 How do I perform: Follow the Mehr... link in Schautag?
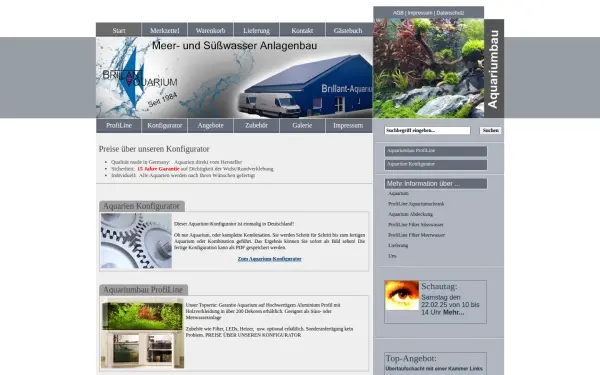(453, 312)
